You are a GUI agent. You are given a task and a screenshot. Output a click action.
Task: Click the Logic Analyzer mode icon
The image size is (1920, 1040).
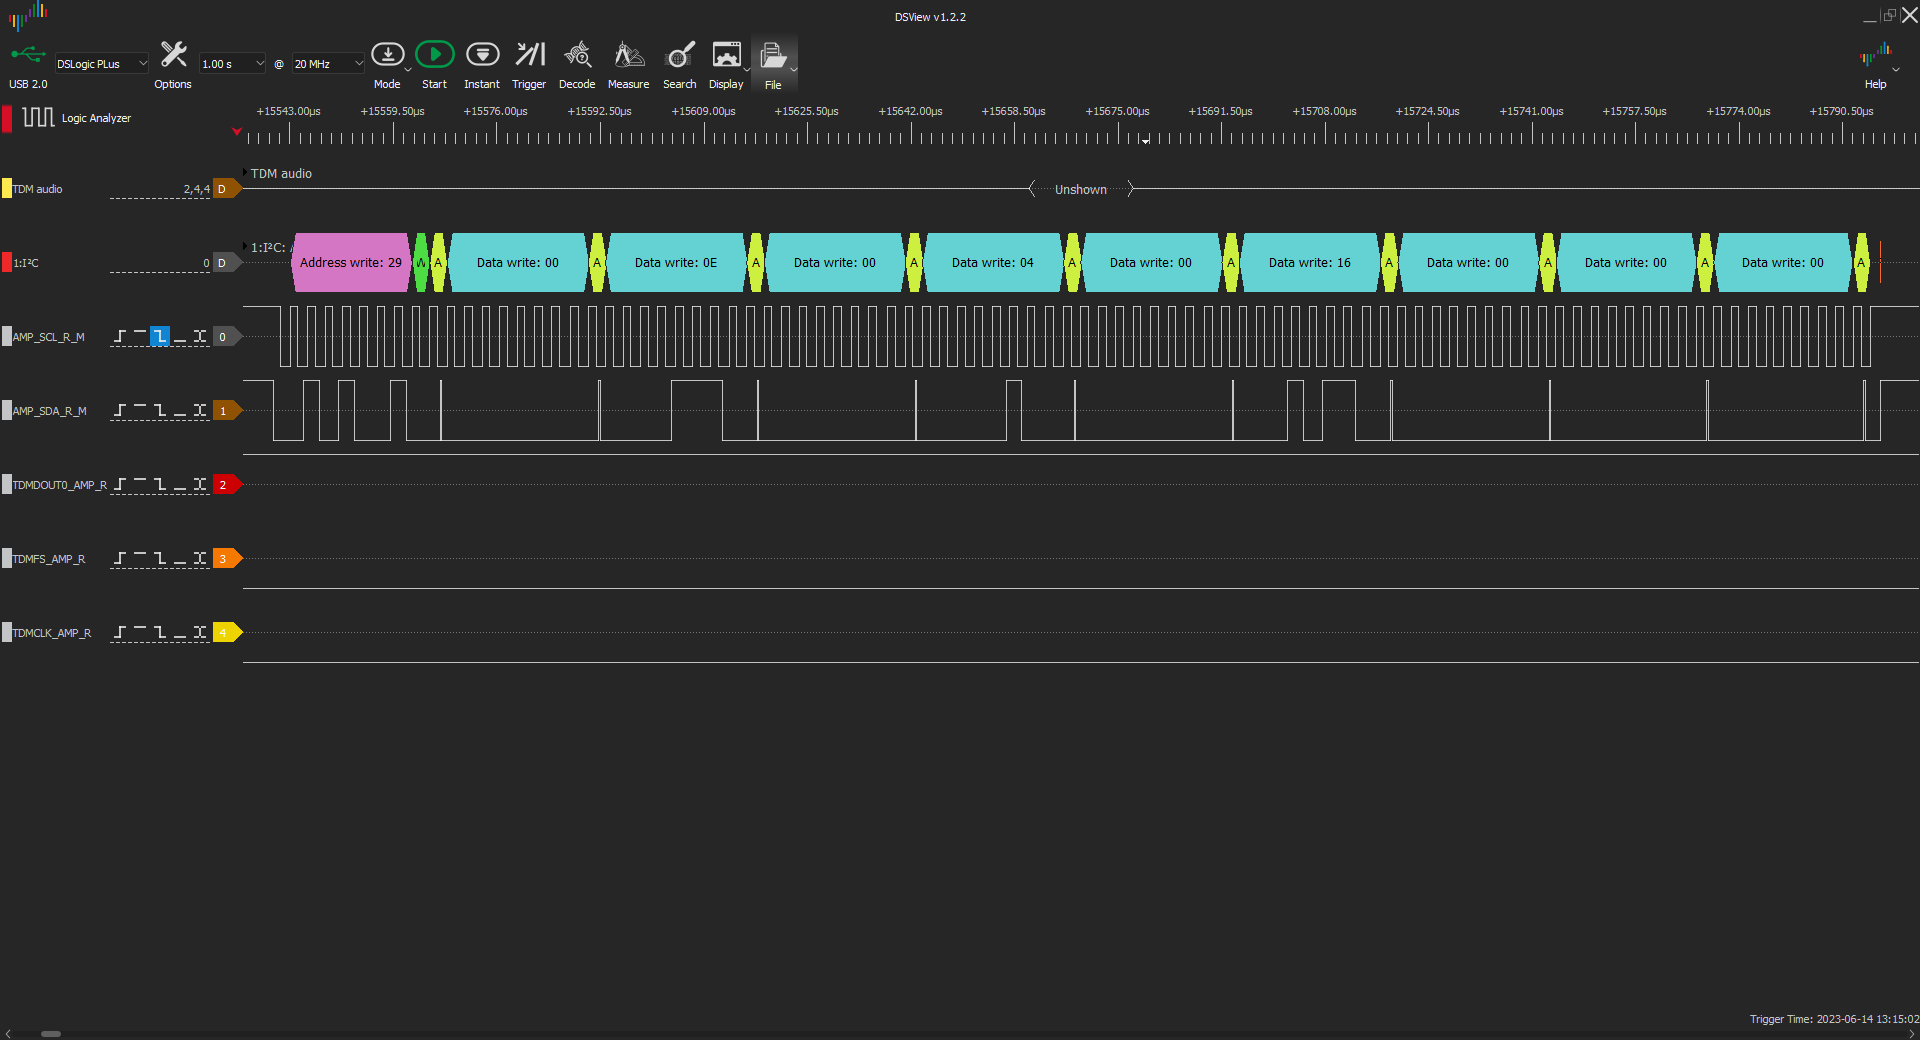click(38, 117)
